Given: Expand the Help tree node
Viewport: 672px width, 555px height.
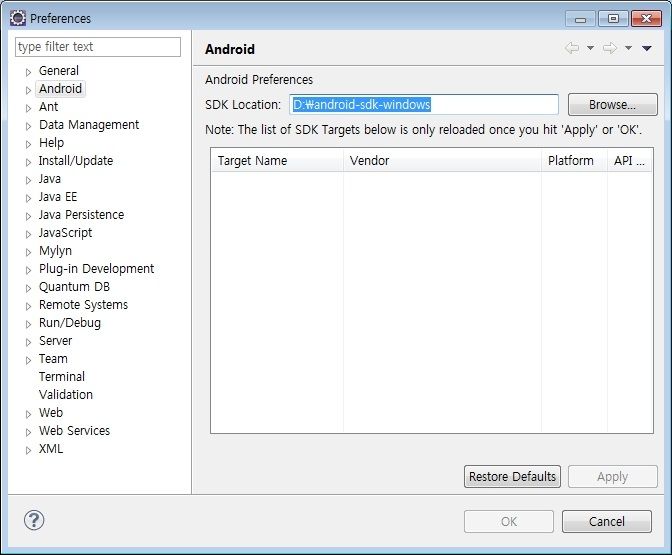Looking at the screenshot, I should tap(28, 144).
